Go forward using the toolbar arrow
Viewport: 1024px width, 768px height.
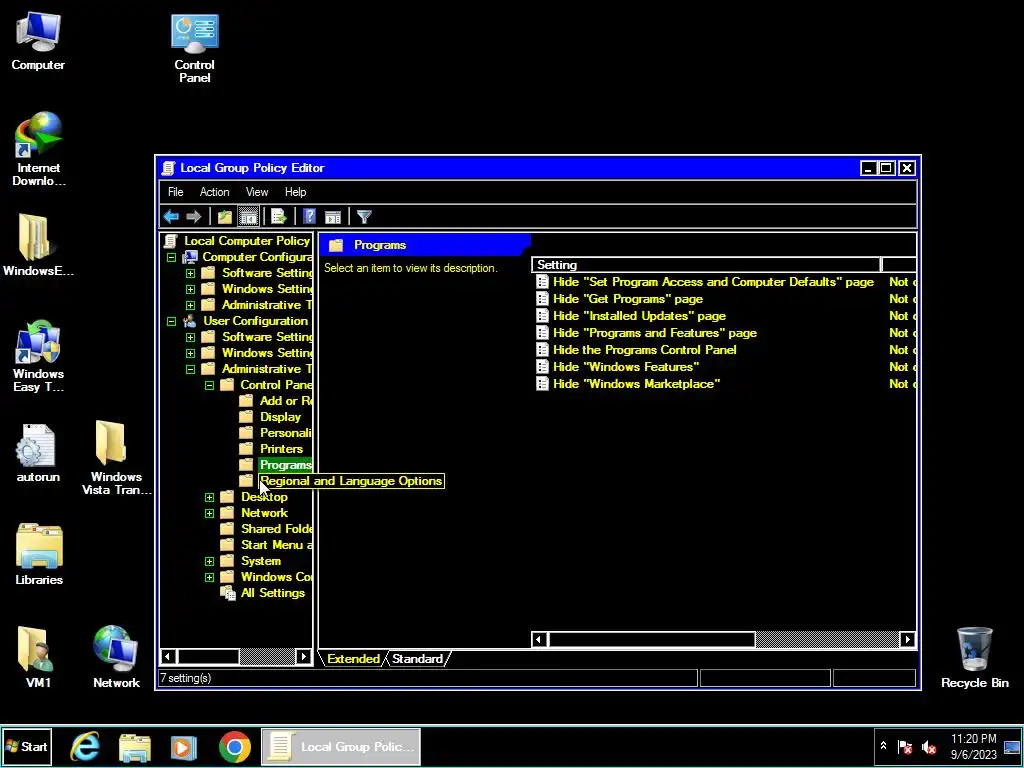(x=193, y=216)
